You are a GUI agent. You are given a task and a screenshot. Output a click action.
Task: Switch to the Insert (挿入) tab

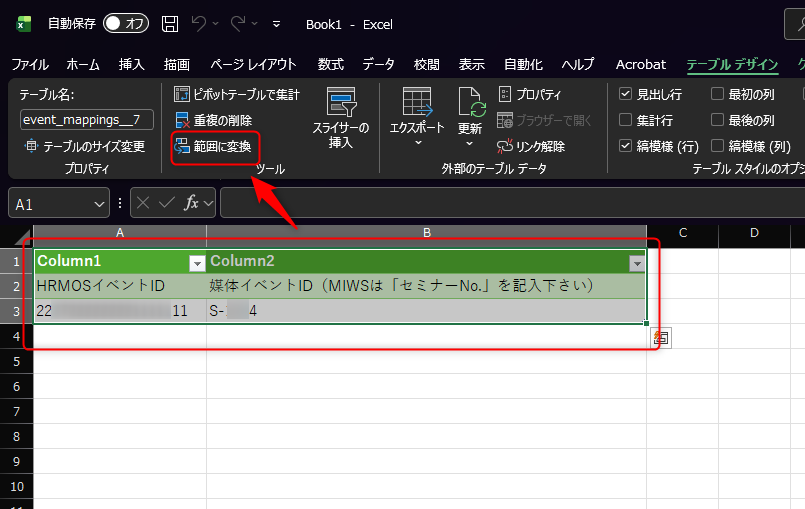pos(131,64)
